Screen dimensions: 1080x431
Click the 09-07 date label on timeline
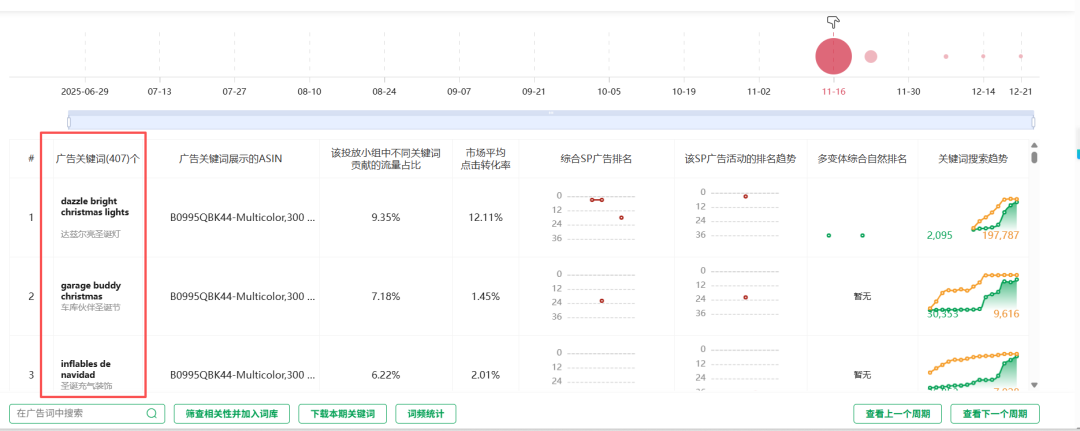click(x=459, y=92)
